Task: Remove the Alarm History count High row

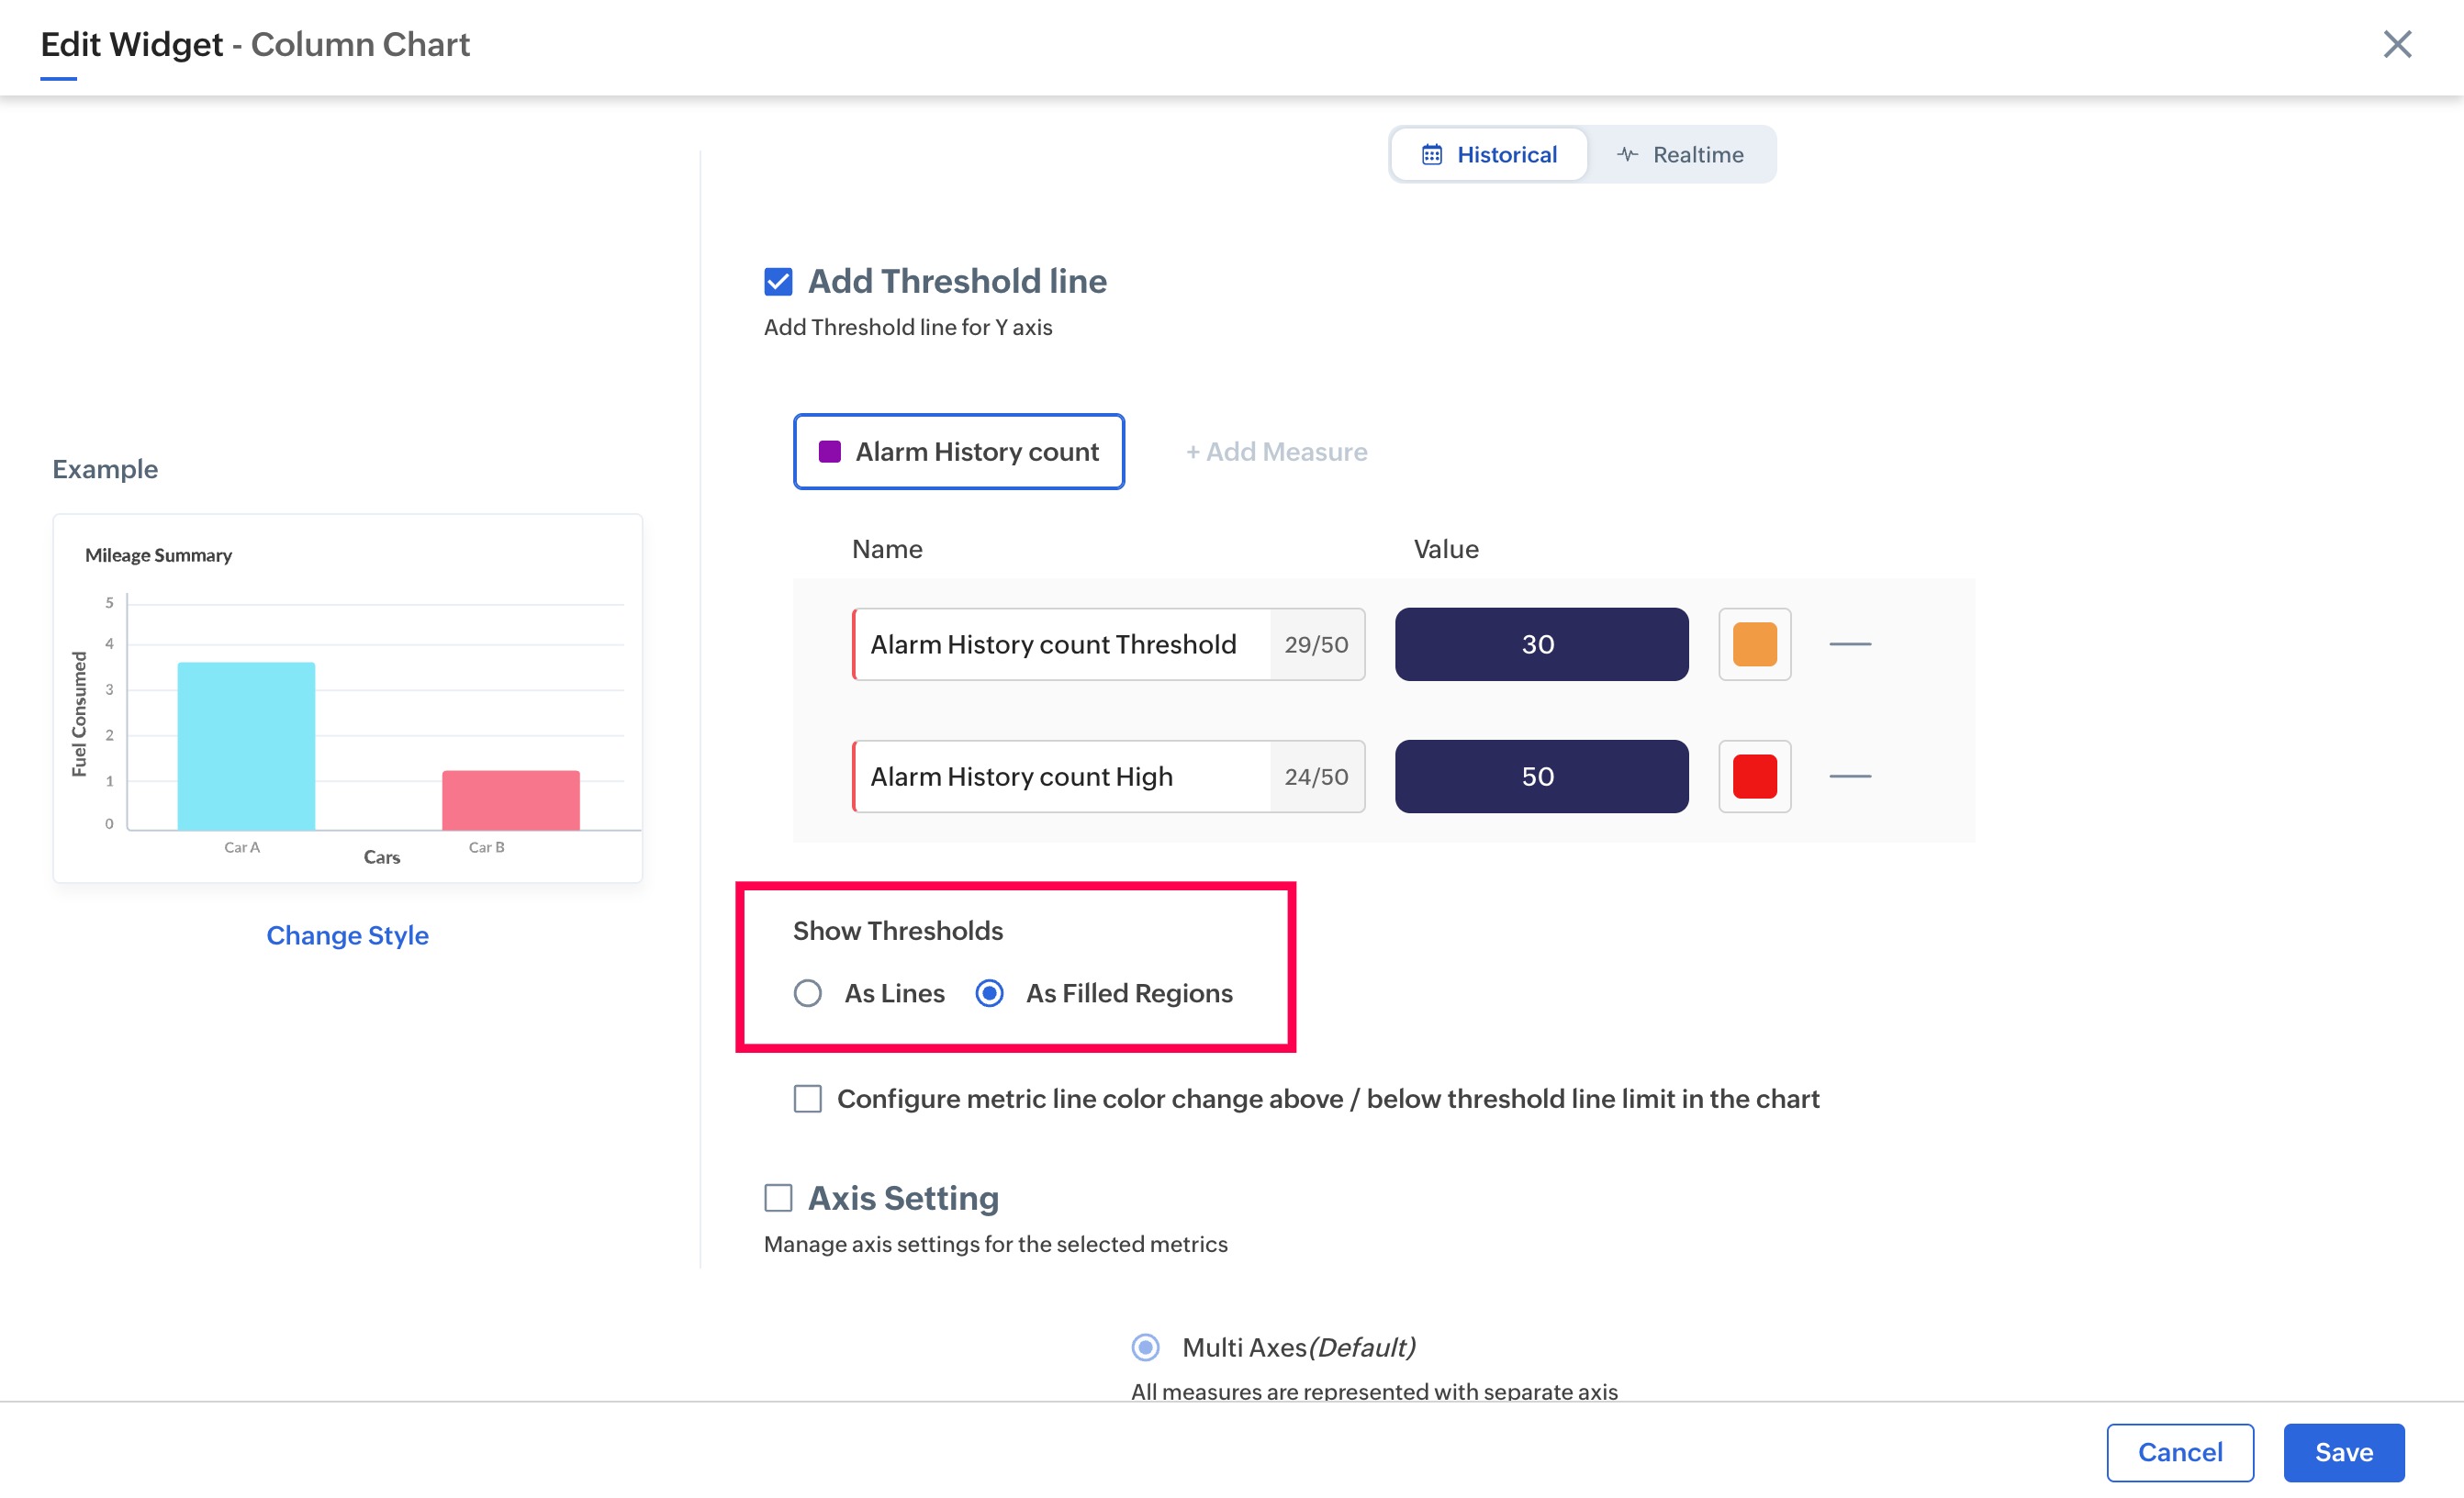Action: click(x=1849, y=776)
